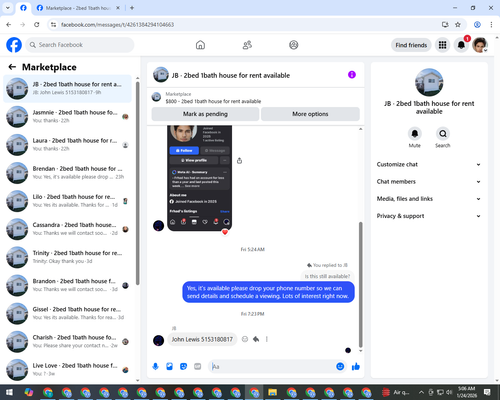Open a new browser tab
The height and width of the screenshot is (400, 500).
(132, 8)
